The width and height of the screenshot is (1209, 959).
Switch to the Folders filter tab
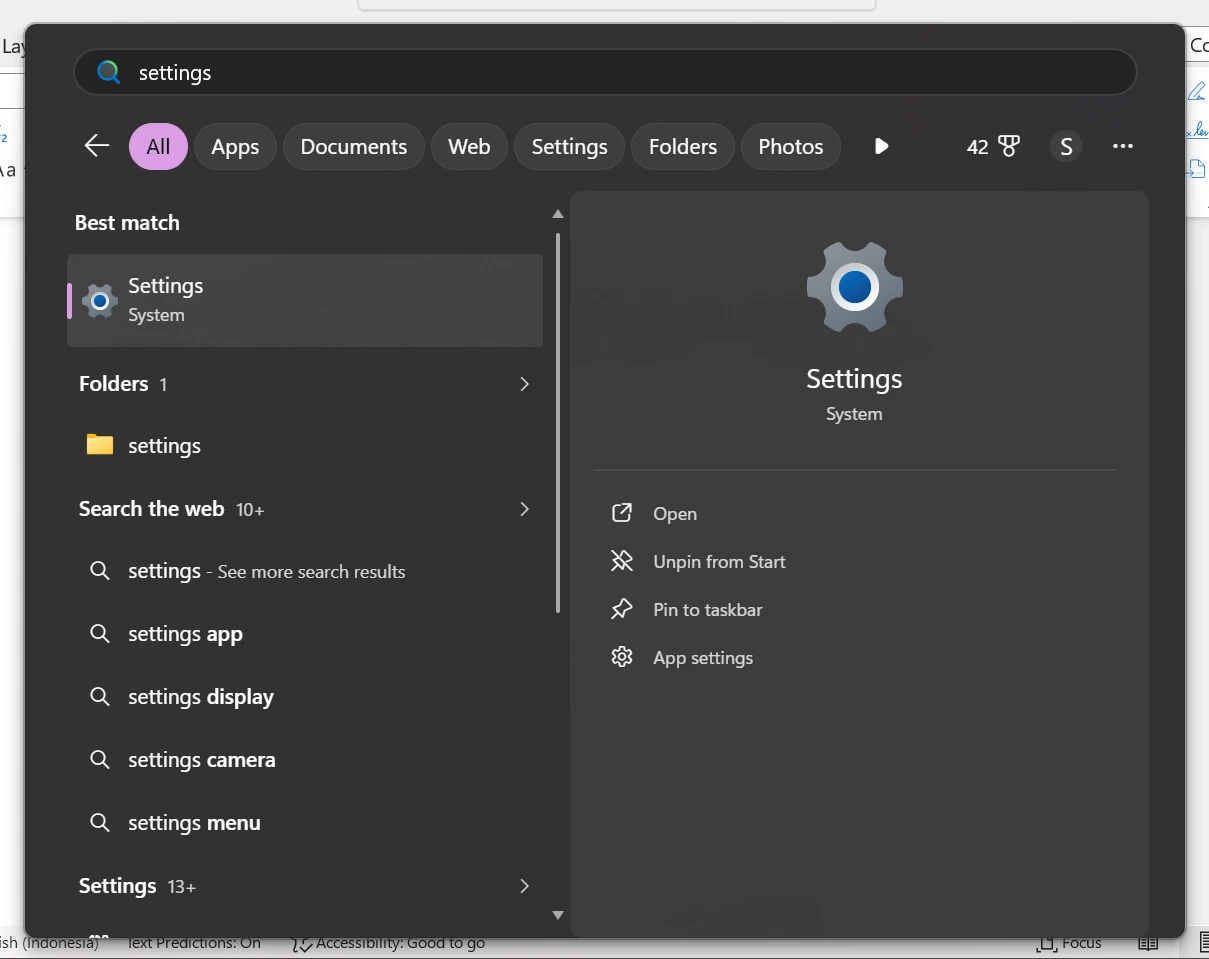(683, 146)
